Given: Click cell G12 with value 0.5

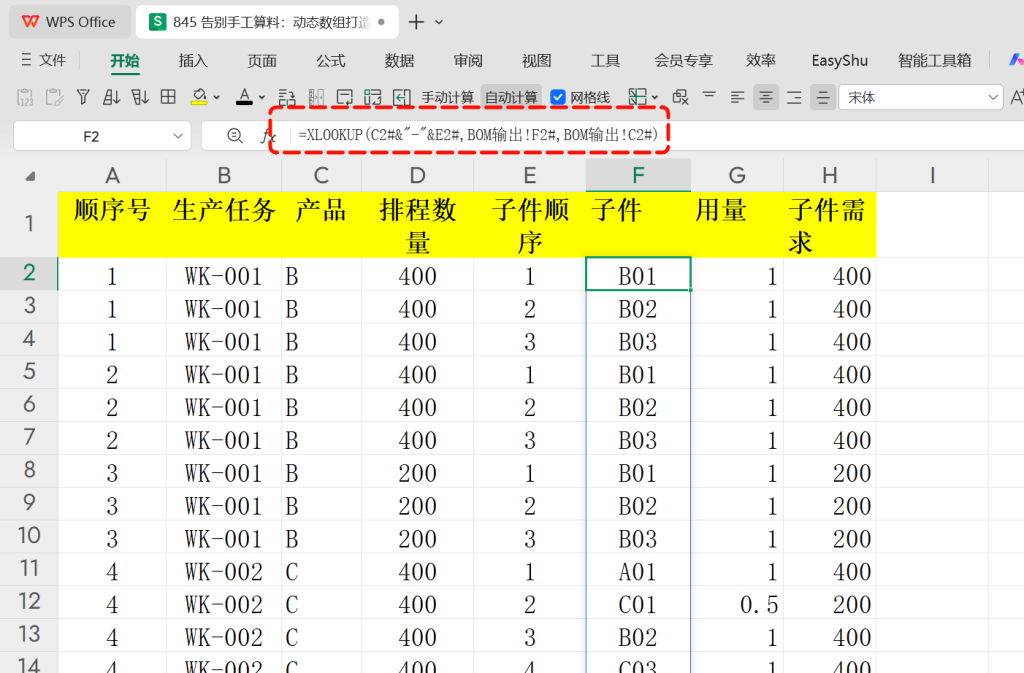Looking at the screenshot, I should coord(737,604).
